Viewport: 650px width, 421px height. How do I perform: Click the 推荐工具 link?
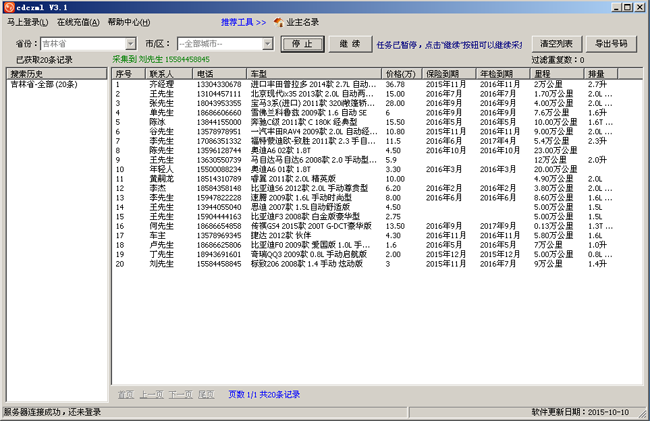point(243,21)
